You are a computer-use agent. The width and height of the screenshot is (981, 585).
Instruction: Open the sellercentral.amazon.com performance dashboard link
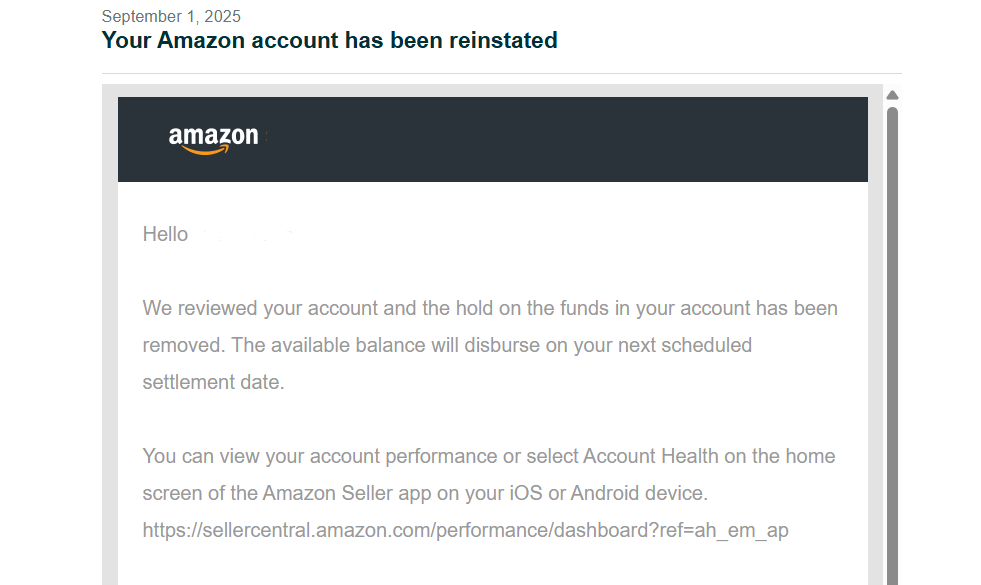465,530
